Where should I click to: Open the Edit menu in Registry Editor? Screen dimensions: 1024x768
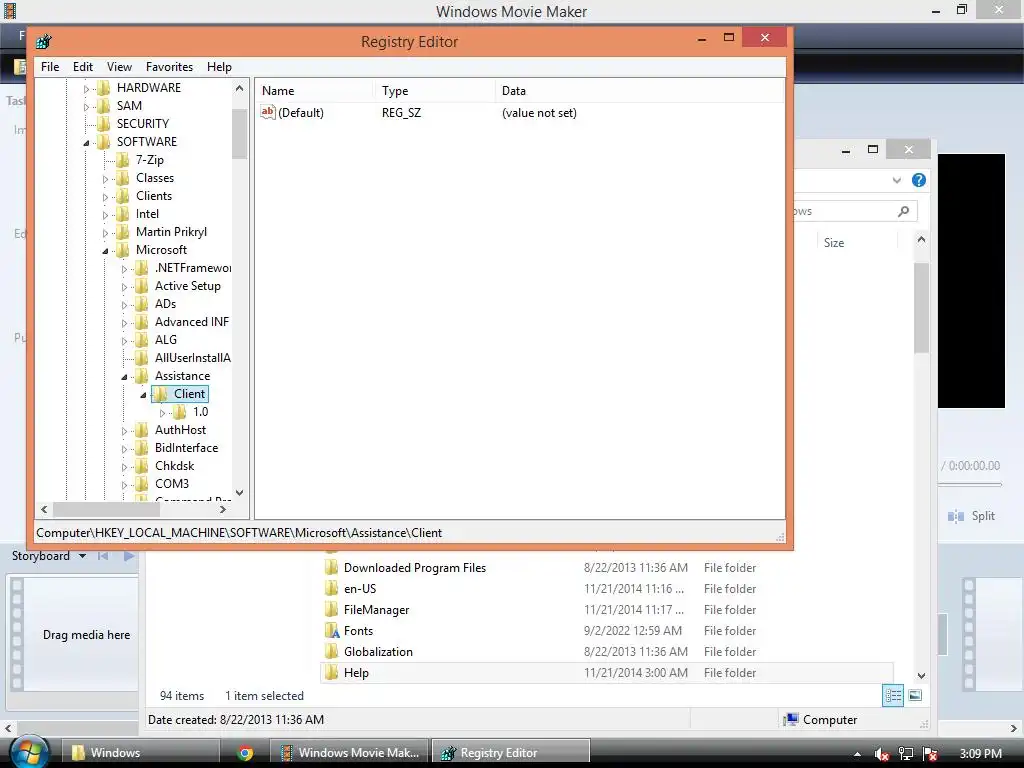coord(82,67)
